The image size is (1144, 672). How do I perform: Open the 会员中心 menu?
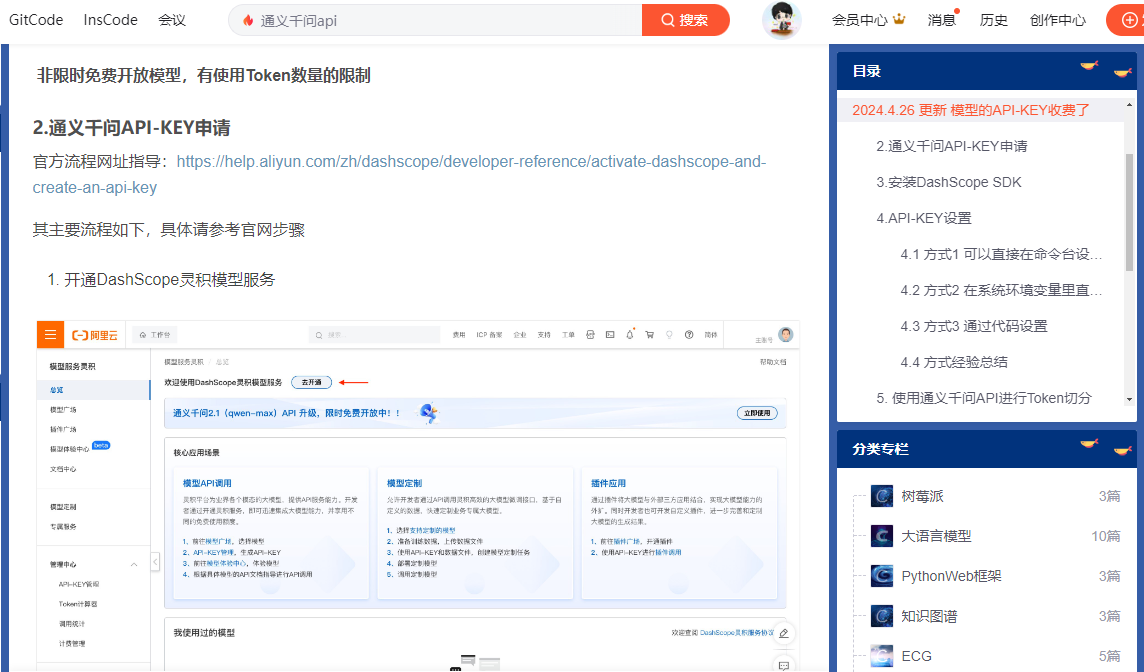click(x=868, y=20)
